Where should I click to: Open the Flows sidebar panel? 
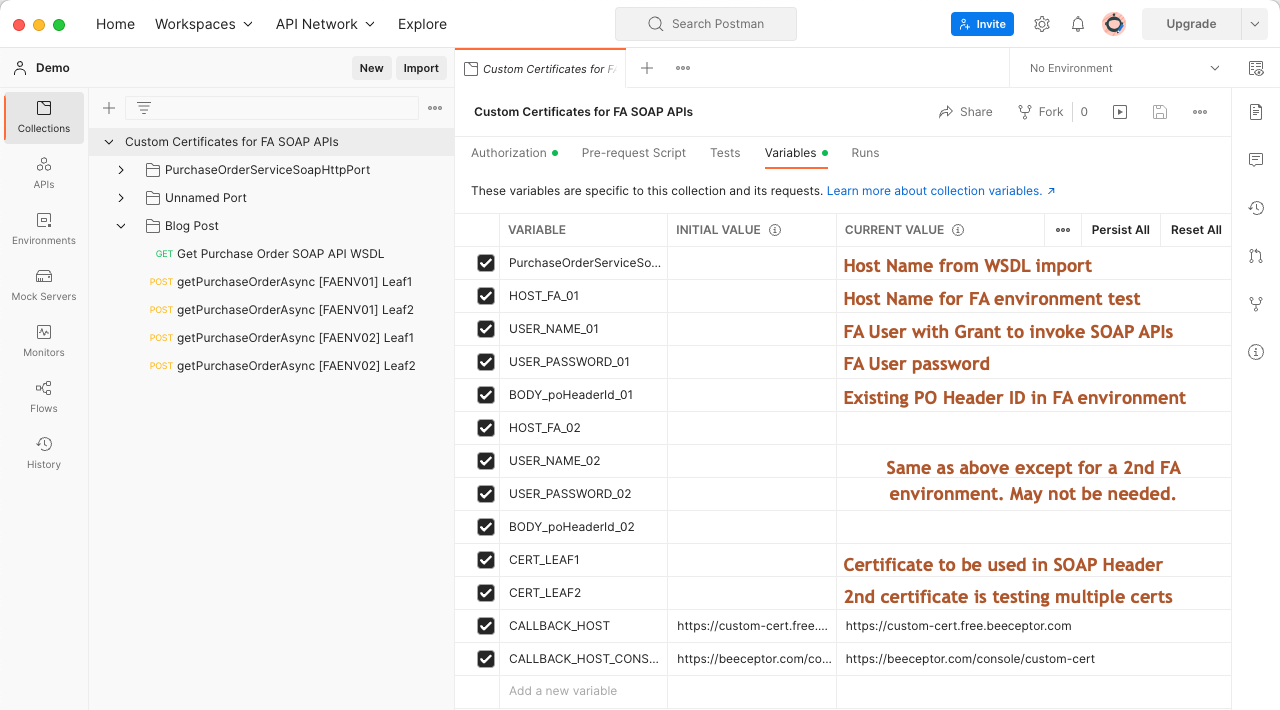pyautogui.click(x=44, y=396)
